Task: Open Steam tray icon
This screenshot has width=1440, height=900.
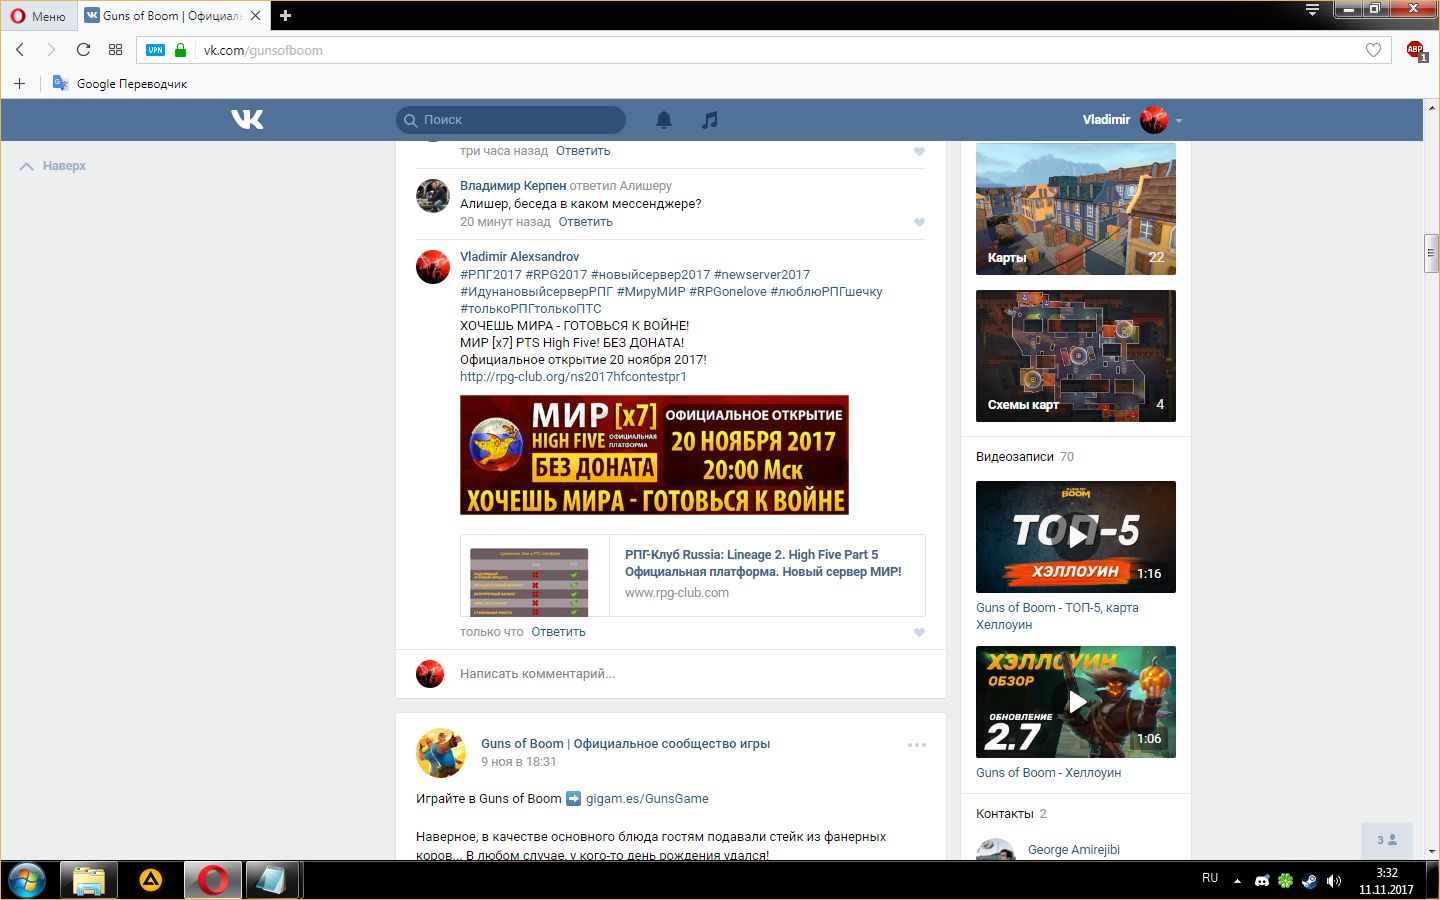Action: point(1309,881)
